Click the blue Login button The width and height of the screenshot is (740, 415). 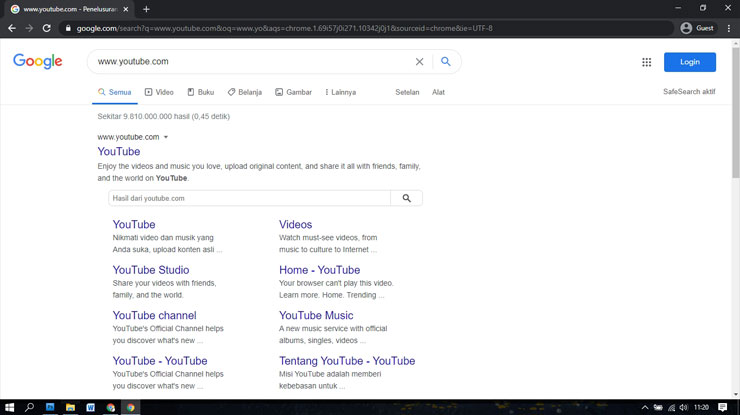coord(690,62)
